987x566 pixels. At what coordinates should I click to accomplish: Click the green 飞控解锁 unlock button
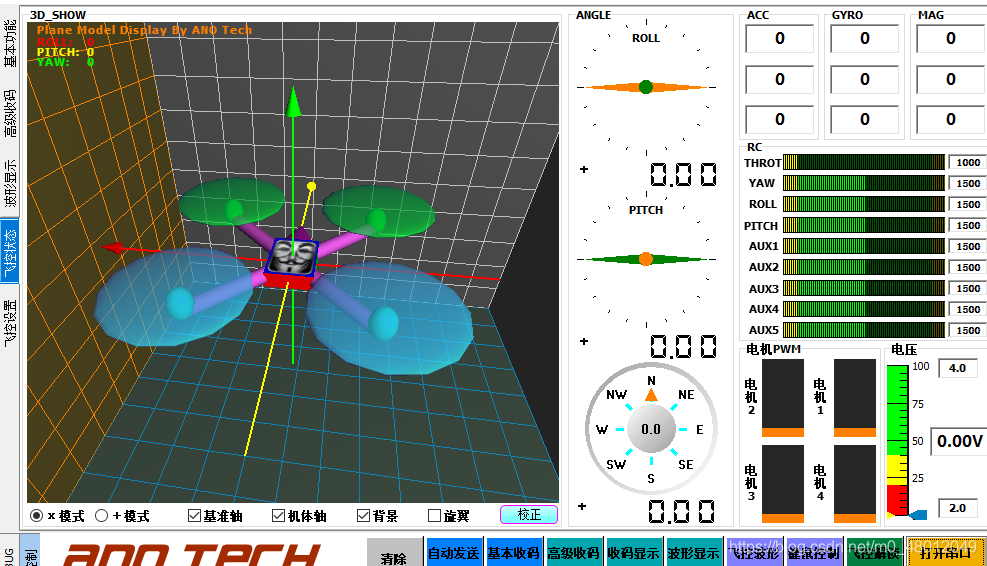click(x=874, y=552)
